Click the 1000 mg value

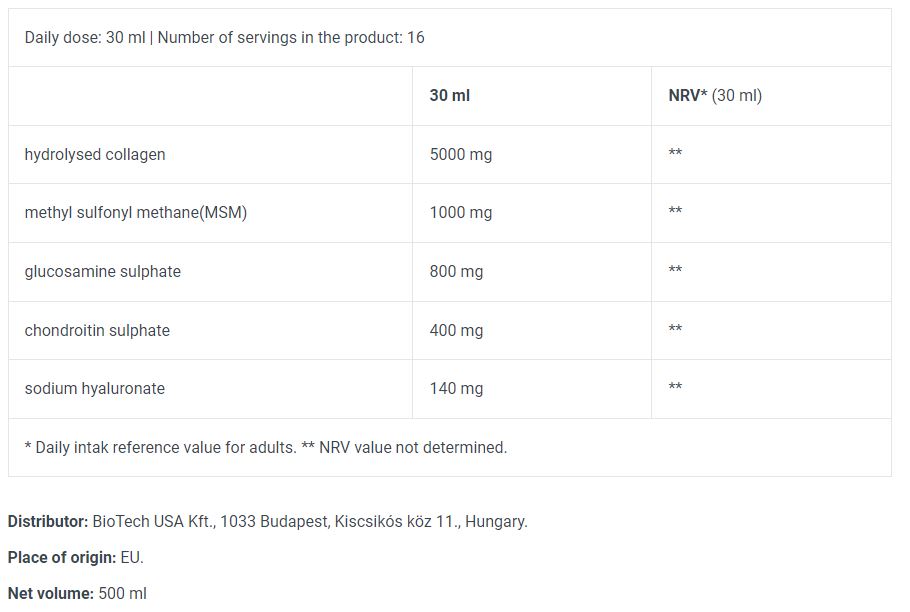460,213
